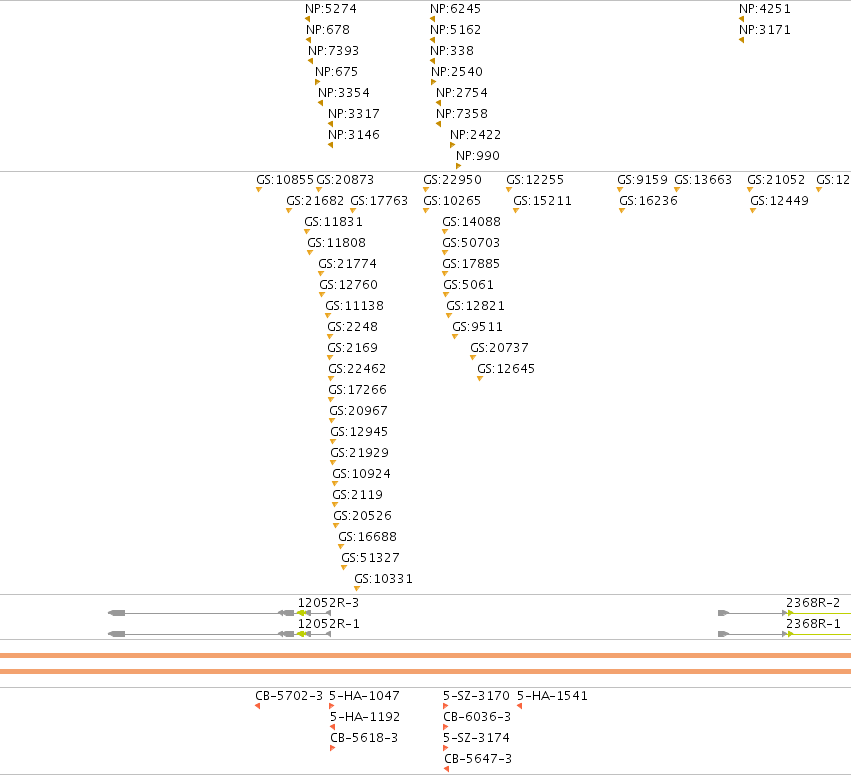Select GS:12255 insertion

click(x=535, y=180)
